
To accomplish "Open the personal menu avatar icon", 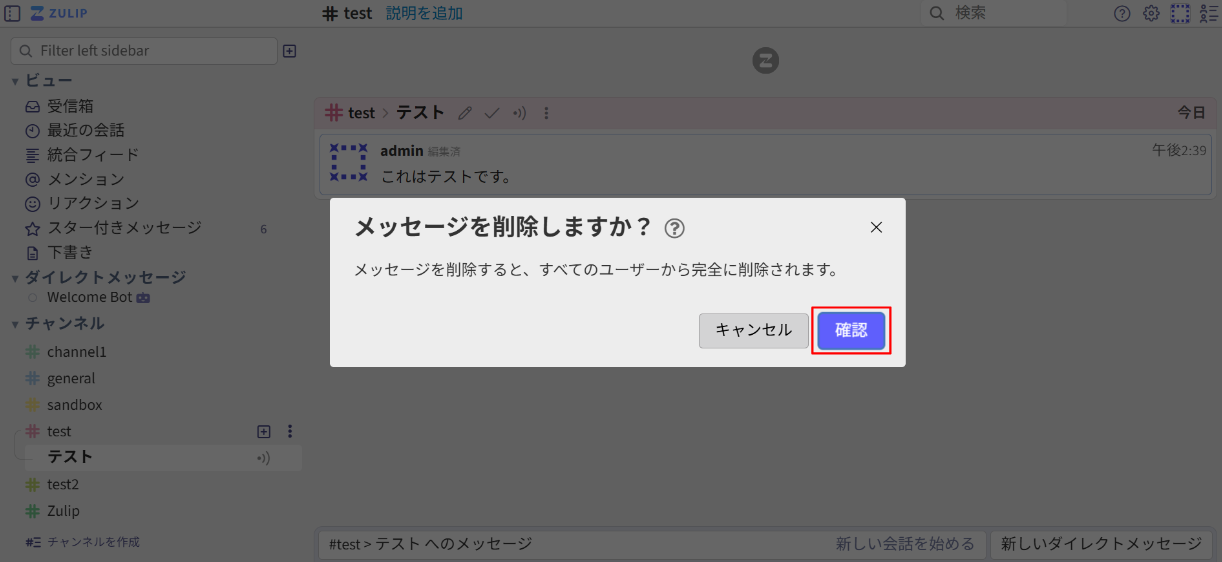I will [1180, 13].
